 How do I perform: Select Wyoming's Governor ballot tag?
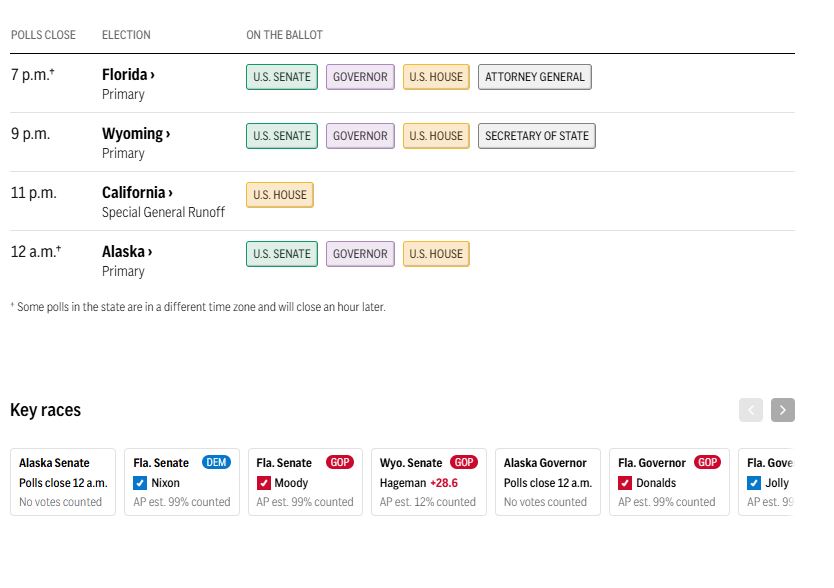pyautogui.click(x=360, y=136)
